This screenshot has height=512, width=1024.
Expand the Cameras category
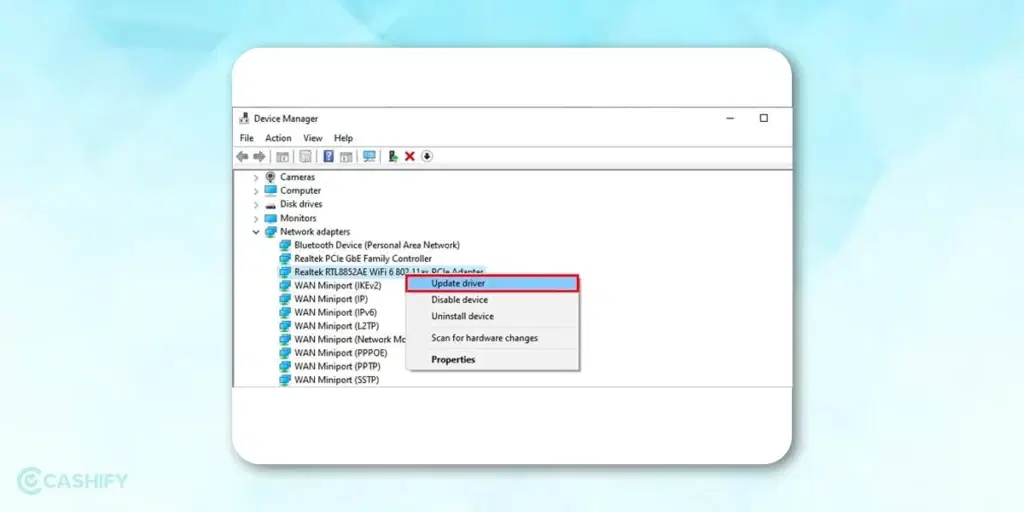click(x=256, y=178)
